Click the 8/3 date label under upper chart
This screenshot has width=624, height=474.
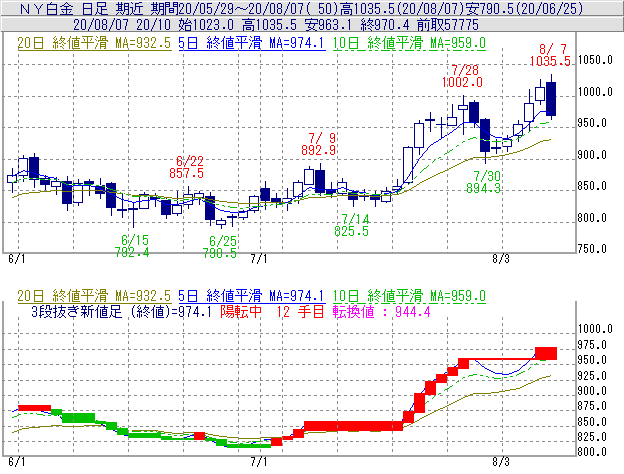501,259
